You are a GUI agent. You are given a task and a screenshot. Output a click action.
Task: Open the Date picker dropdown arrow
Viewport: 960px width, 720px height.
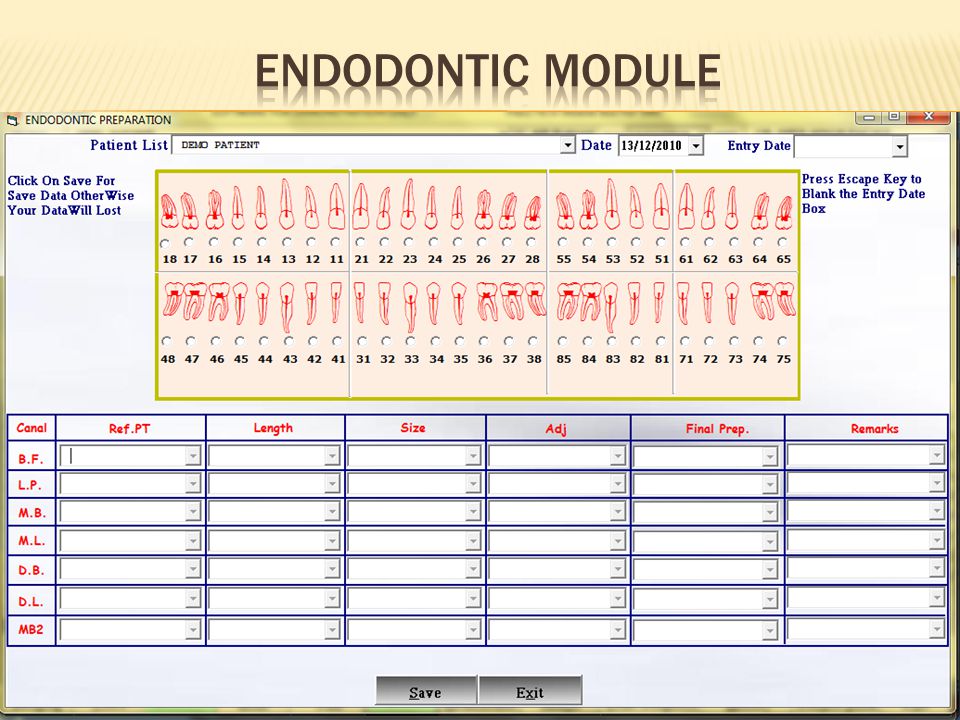(696, 146)
